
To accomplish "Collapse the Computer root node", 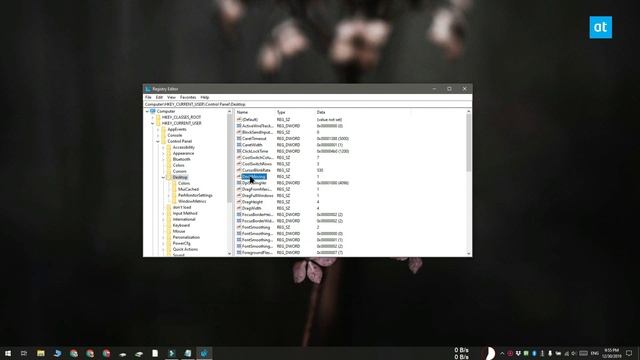I will (147, 111).
